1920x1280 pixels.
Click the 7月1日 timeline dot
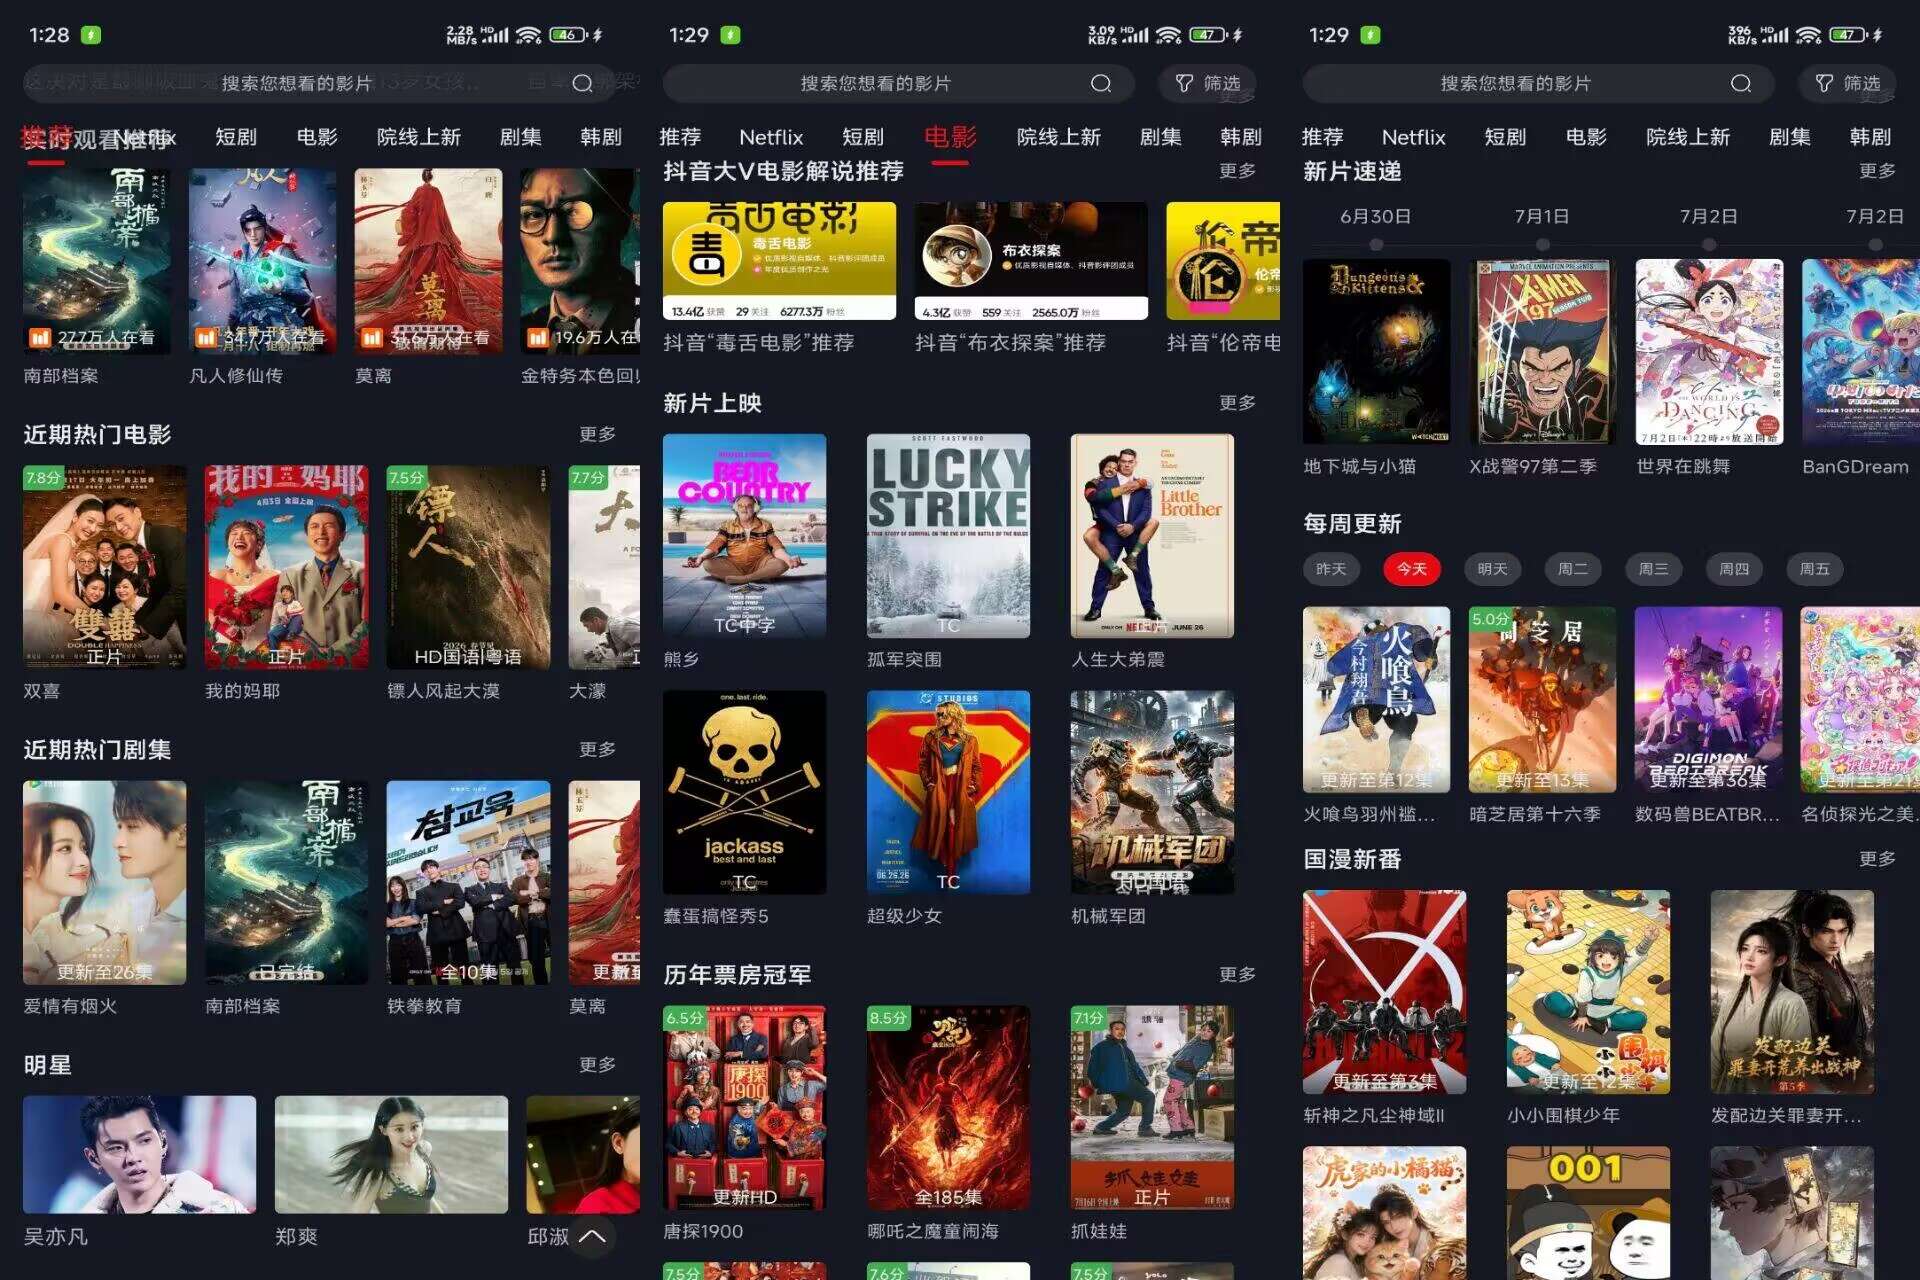click(1542, 244)
